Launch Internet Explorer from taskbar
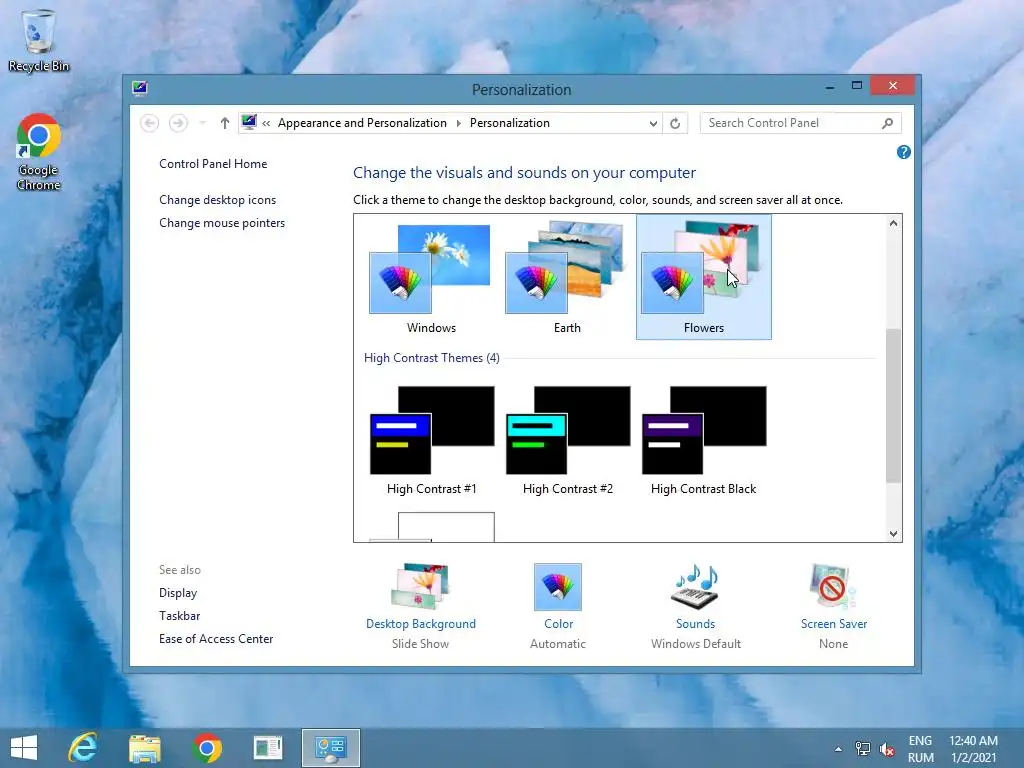The width and height of the screenshot is (1024, 768). point(83,748)
